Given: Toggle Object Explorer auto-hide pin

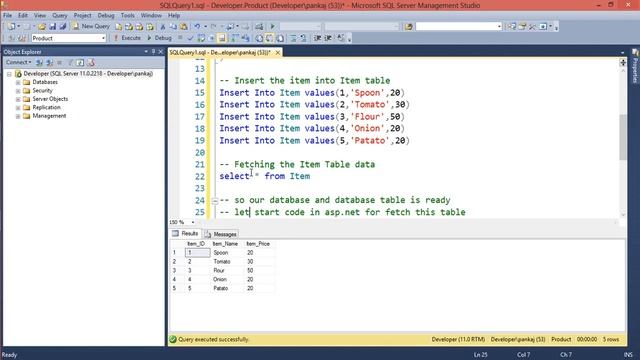Looking at the screenshot, I should click(x=153, y=52).
